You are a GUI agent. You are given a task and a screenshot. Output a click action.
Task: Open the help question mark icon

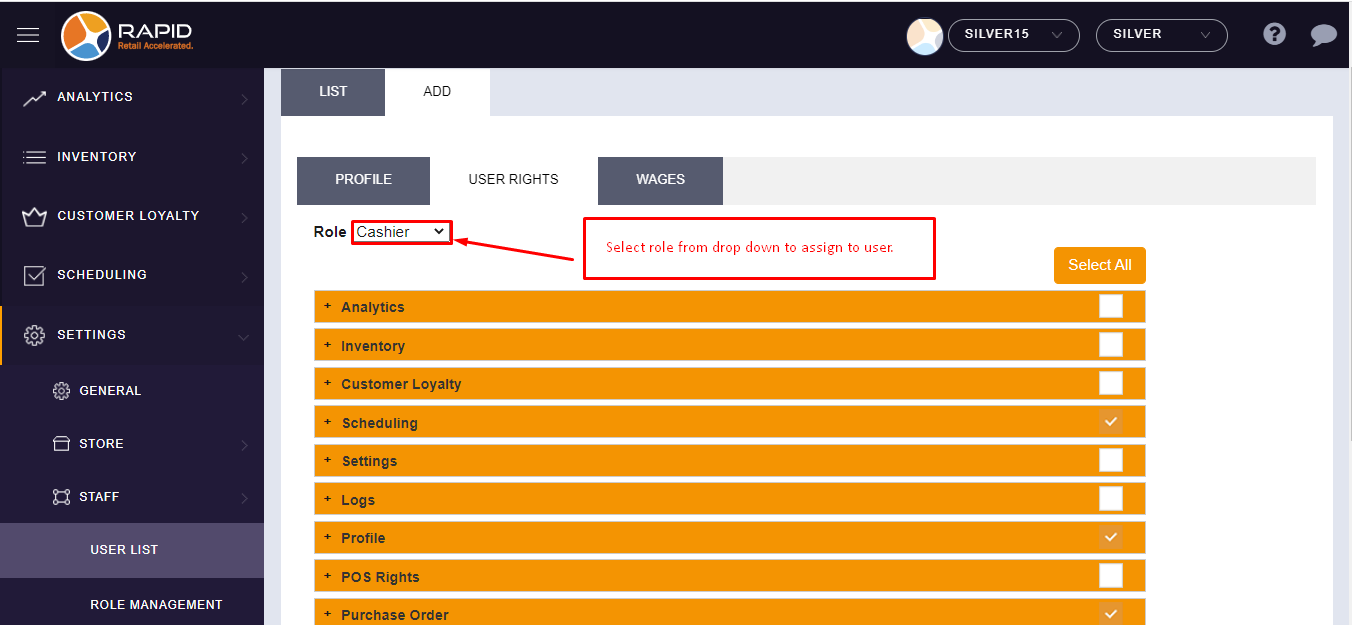tap(1274, 35)
